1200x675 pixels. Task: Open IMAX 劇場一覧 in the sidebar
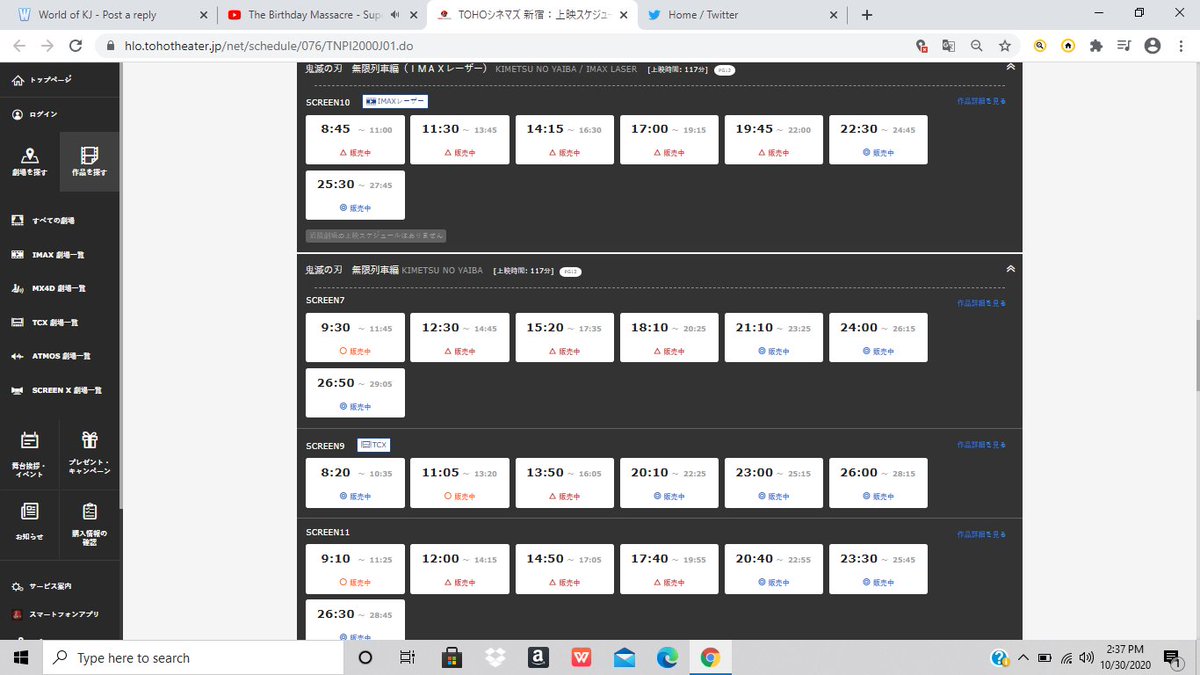pos(47,254)
